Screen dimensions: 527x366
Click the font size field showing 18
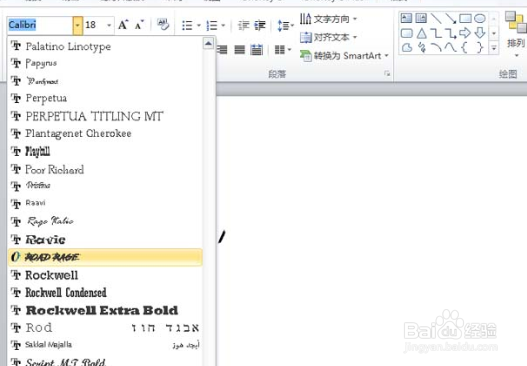pyautogui.click(x=94, y=25)
